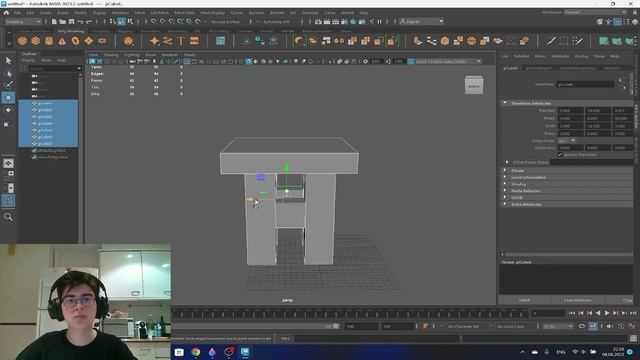
Task: Create a polygon torus from the shelf
Action: coord(76,41)
